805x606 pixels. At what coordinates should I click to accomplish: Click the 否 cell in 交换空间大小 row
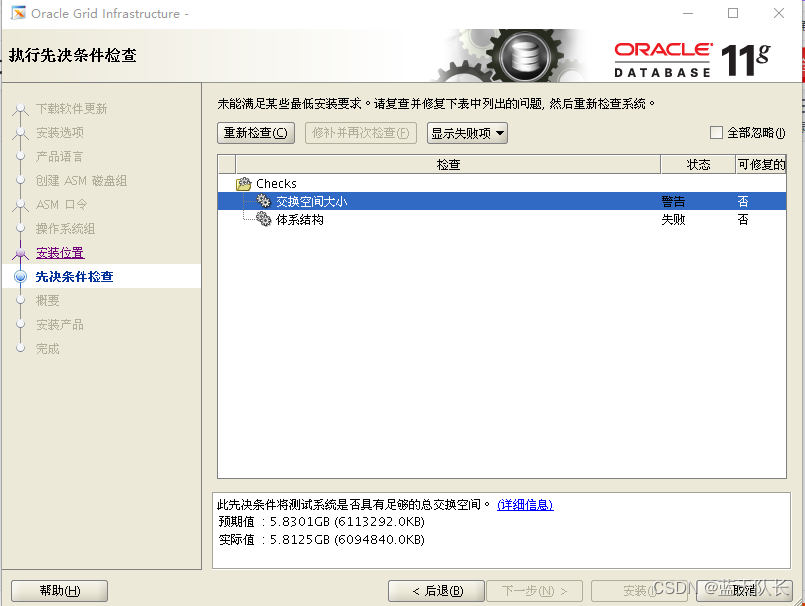pos(743,201)
